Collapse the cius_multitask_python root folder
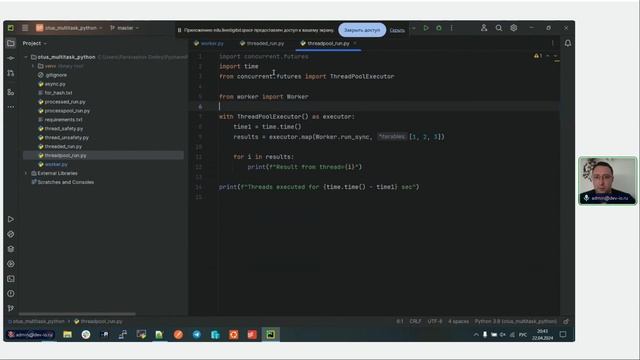Image resolution: width=640 pixels, height=360 pixels. [x=26, y=57]
